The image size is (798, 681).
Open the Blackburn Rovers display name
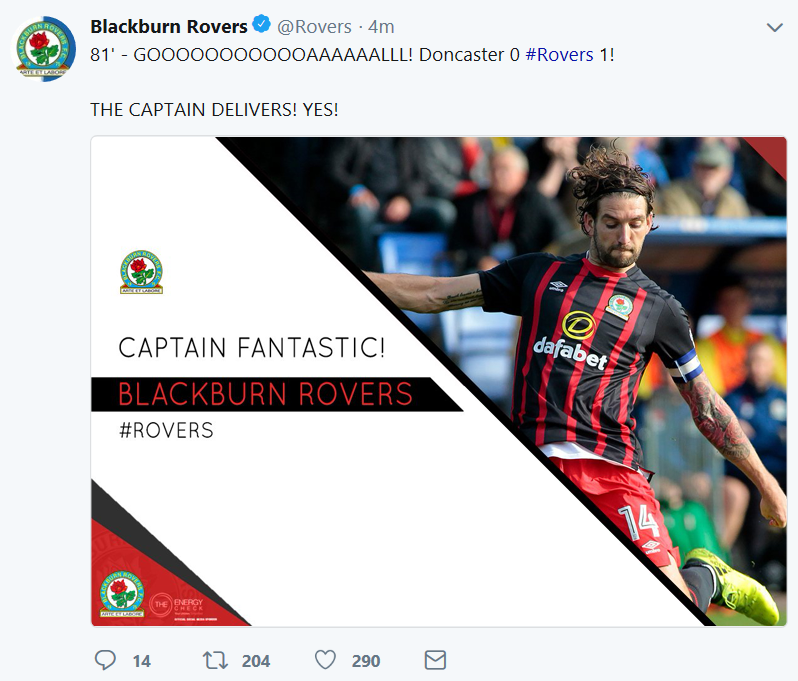coord(169,26)
